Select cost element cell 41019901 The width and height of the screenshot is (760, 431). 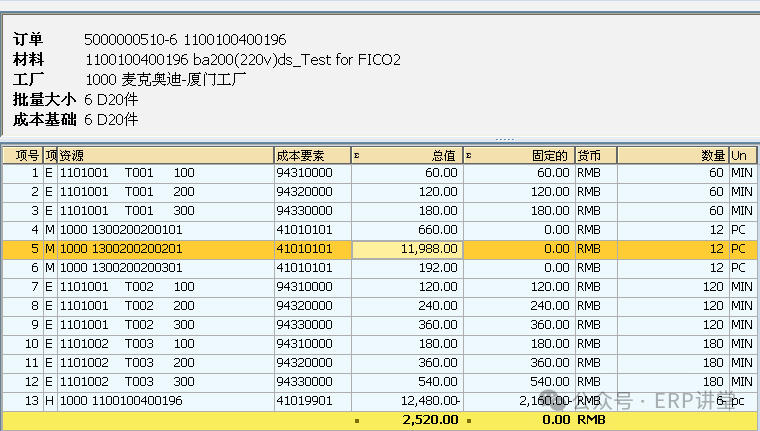[313, 401]
